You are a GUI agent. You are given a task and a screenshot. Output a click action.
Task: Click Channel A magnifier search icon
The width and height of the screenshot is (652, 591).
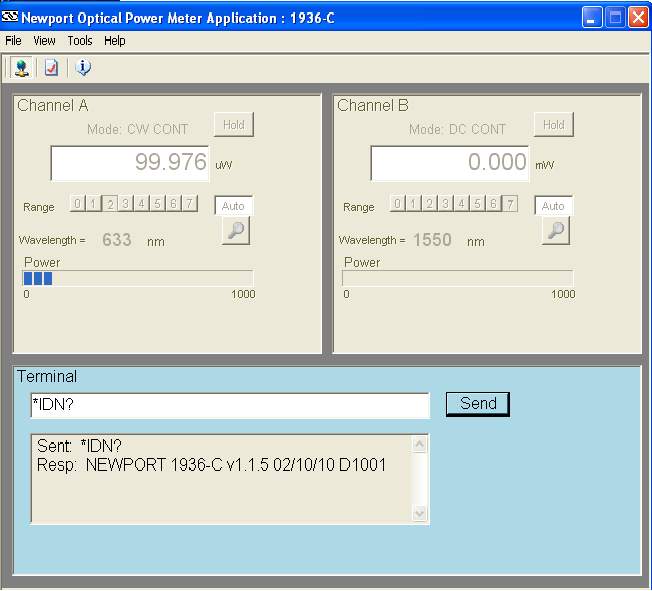[x=235, y=231]
